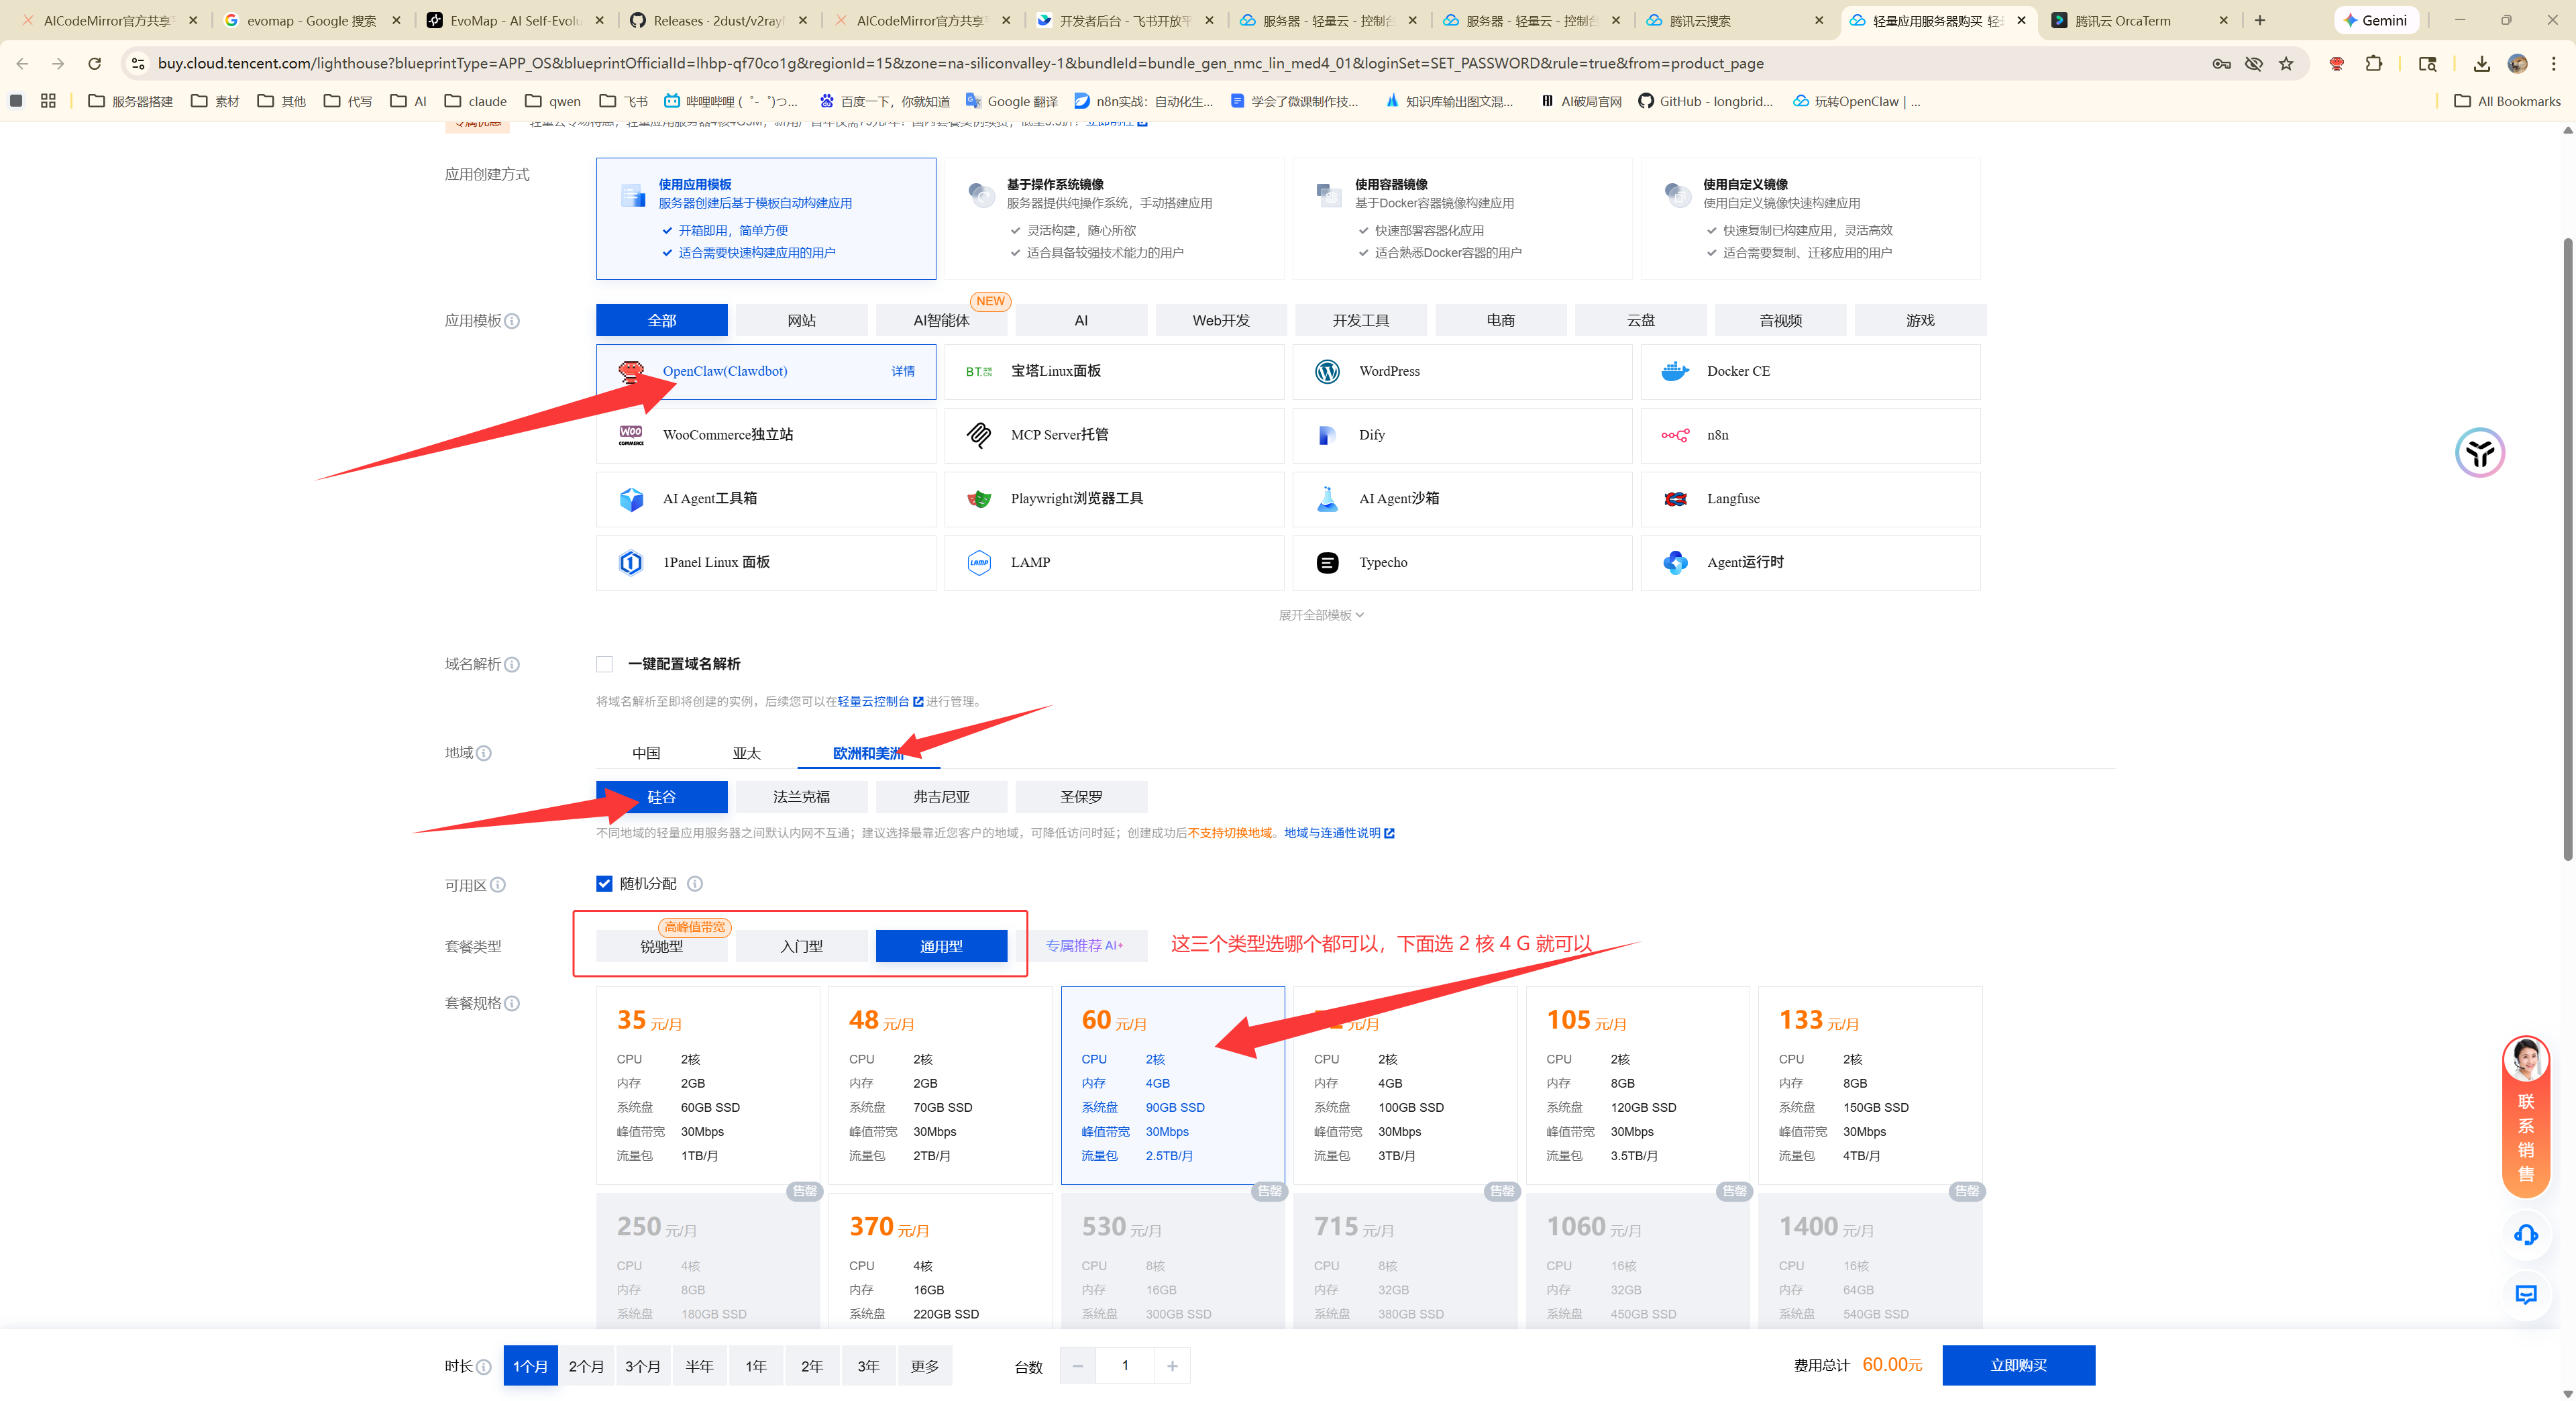Expand 展开全部模板 to show all templates
Image resolution: width=2576 pixels, height=1401 pixels.
[x=1321, y=615]
